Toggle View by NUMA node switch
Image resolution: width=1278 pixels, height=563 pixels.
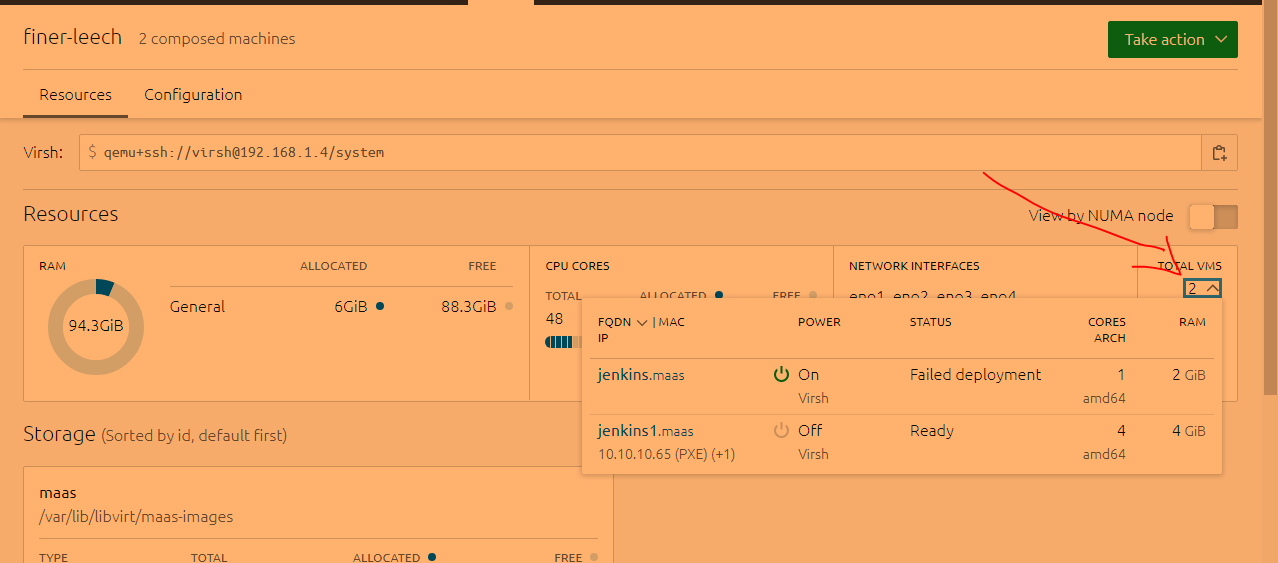pos(1212,217)
